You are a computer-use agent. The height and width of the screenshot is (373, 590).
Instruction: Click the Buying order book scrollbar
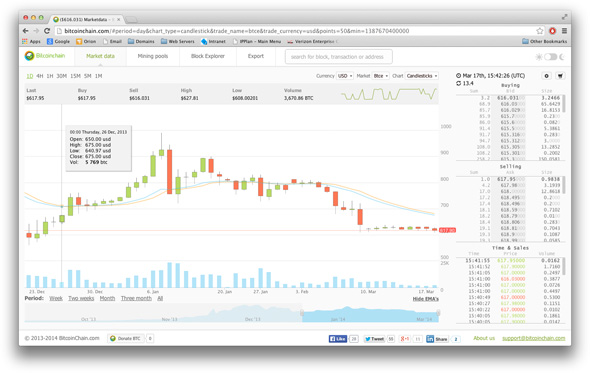point(563,104)
